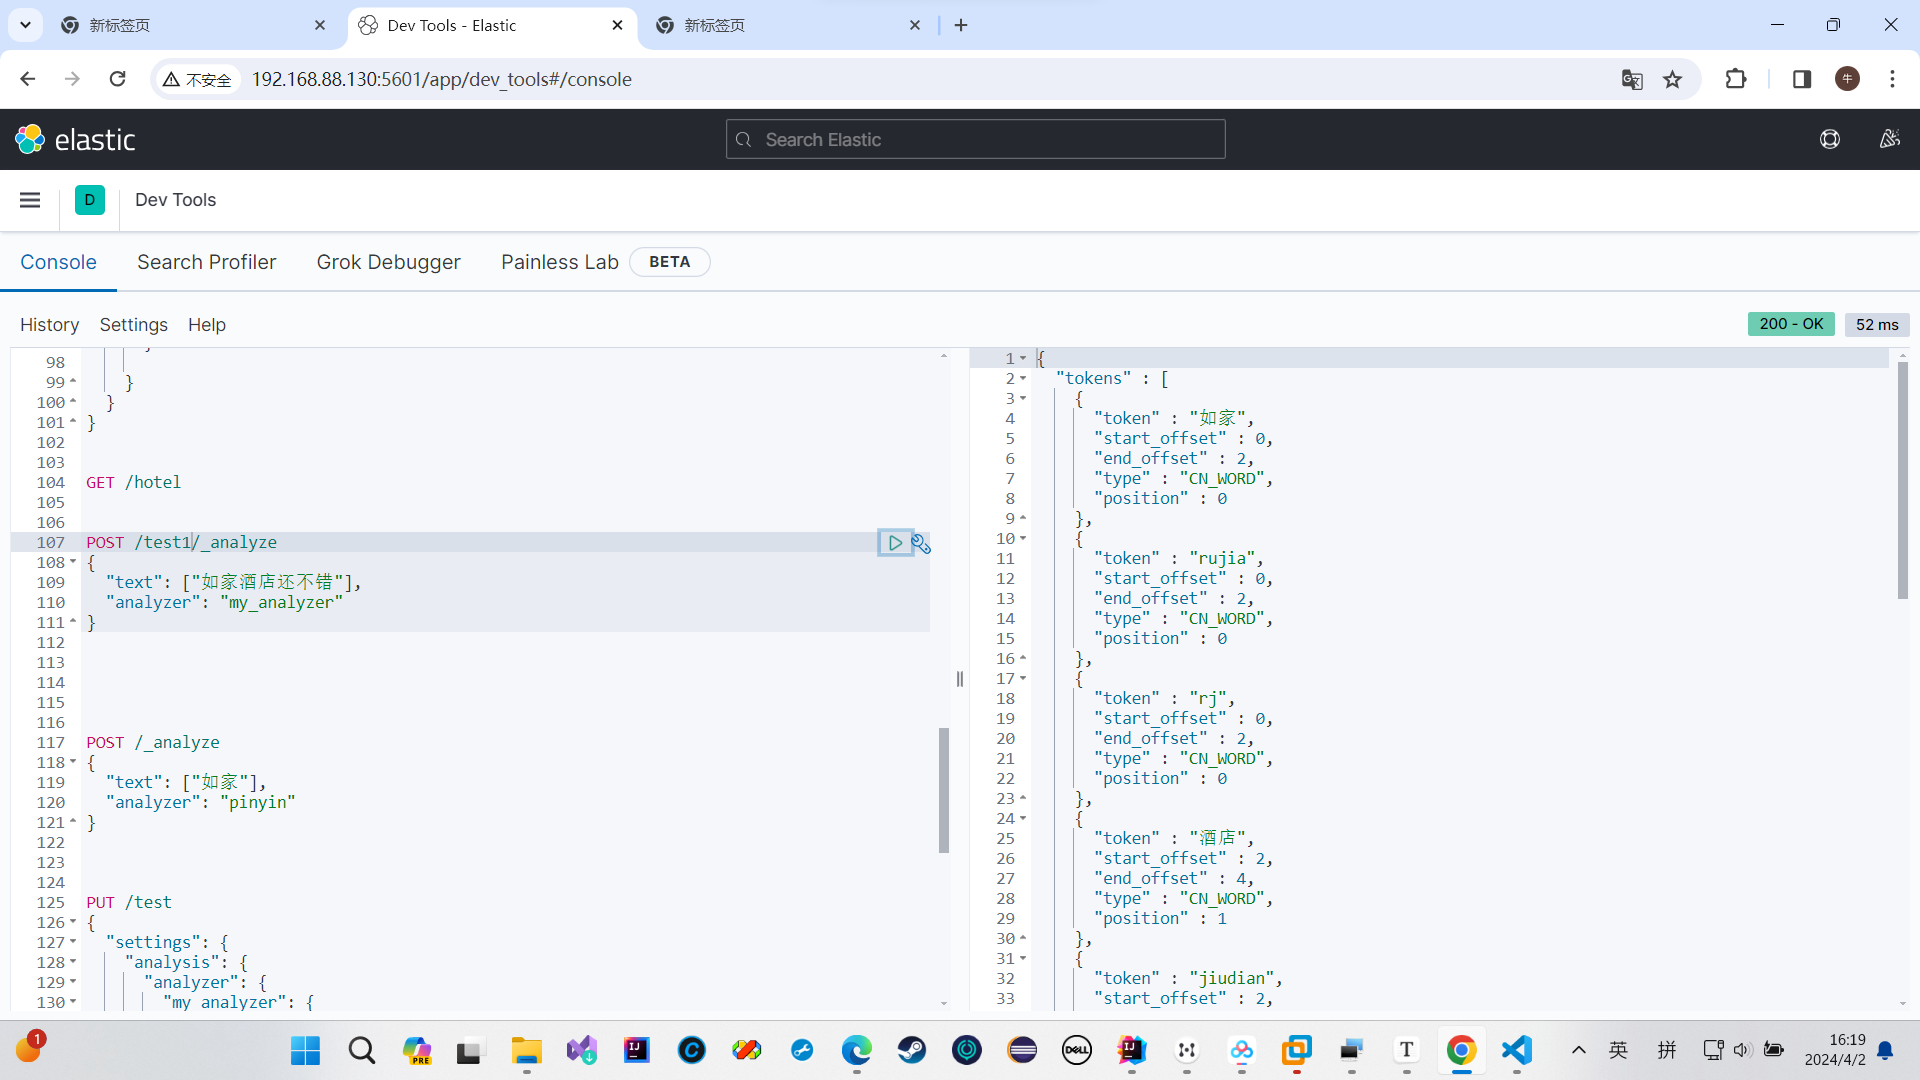Fold the settings block at line 127
The image size is (1920, 1080).
point(73,942)
